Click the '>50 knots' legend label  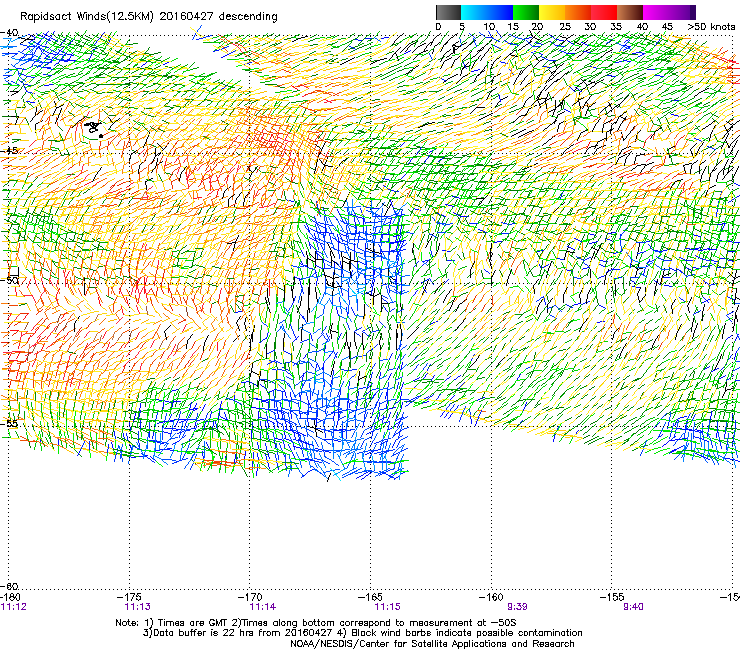pos(711,27)
